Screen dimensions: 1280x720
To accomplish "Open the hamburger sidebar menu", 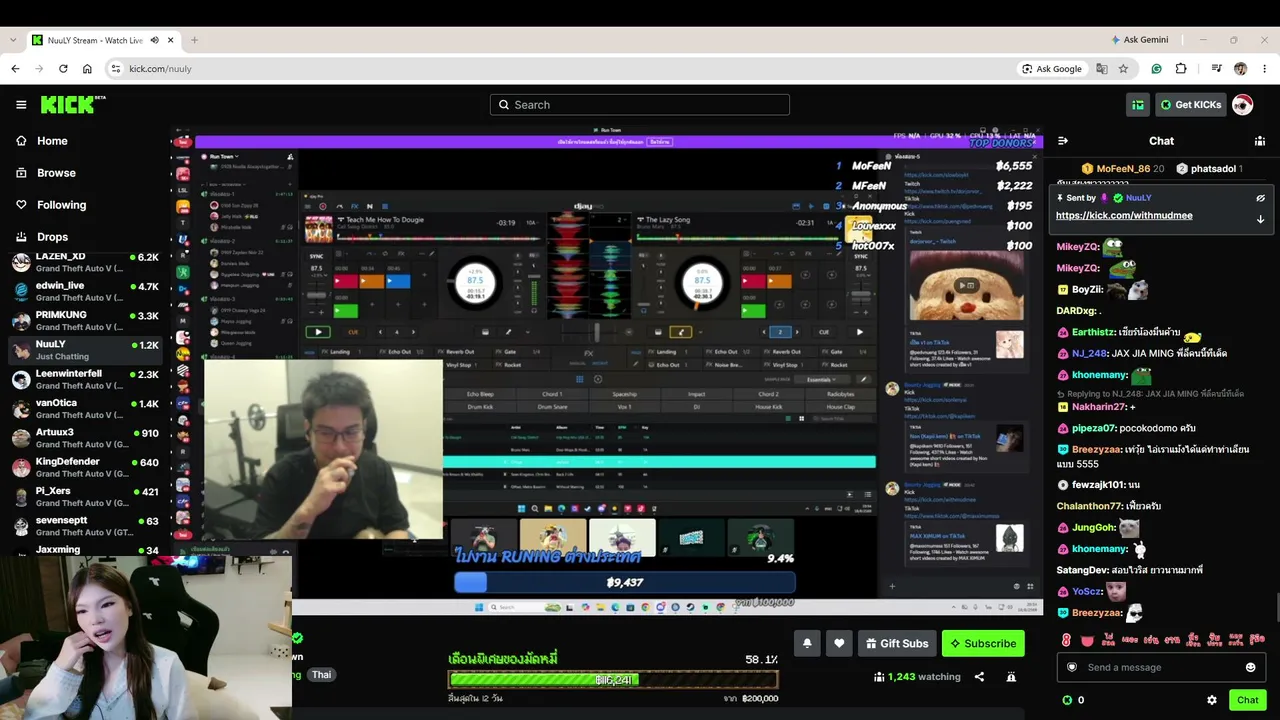I will (21, 105).
